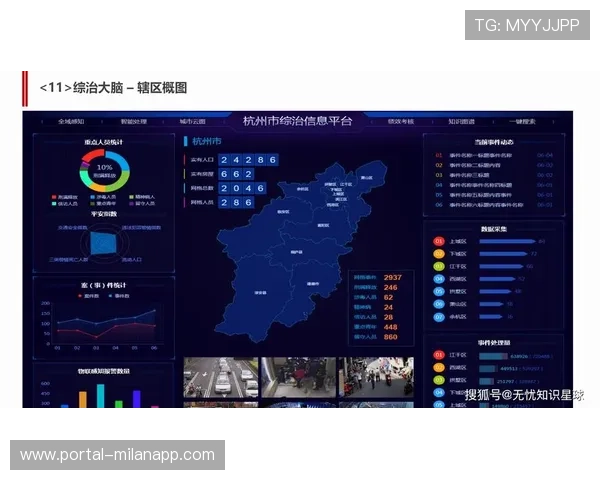Image resolution: width=600 pixels, height=480 pixels.
Task: Click the 2937 statistic value
Action: click(393, 278)
